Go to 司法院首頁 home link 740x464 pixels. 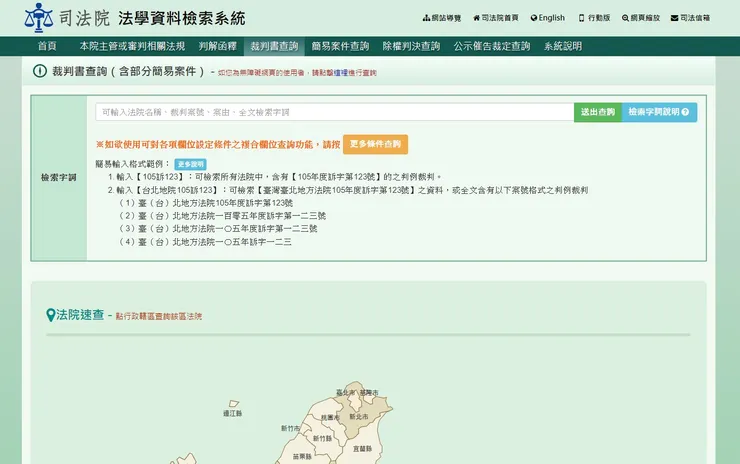pyautogui.click(x=496, y=18)
